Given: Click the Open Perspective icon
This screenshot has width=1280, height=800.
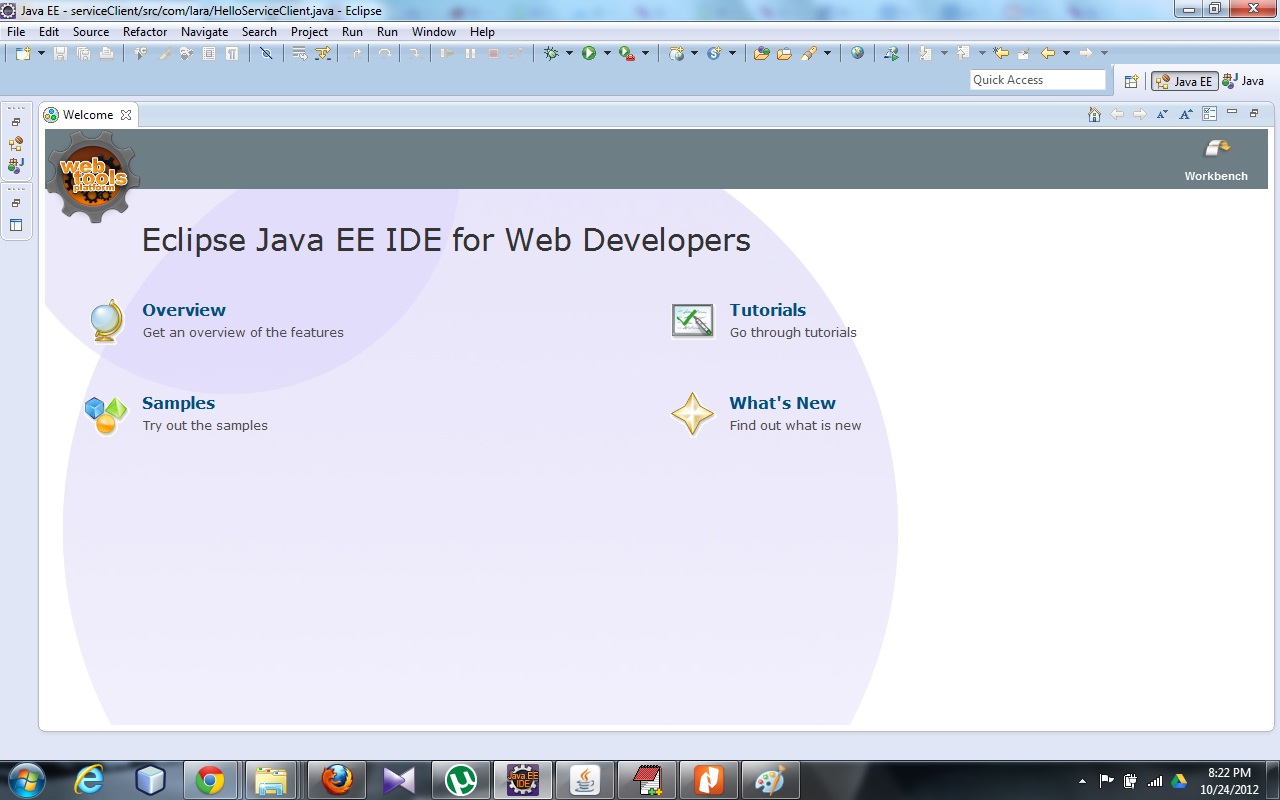Looking at the screenshot, I should [x=1131, y=81].
